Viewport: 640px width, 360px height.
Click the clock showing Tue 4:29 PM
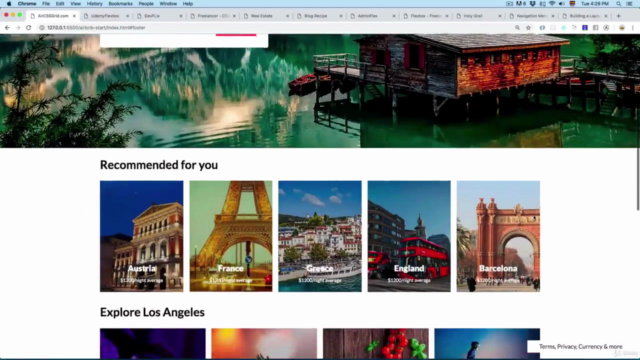[x=595, y=4]
